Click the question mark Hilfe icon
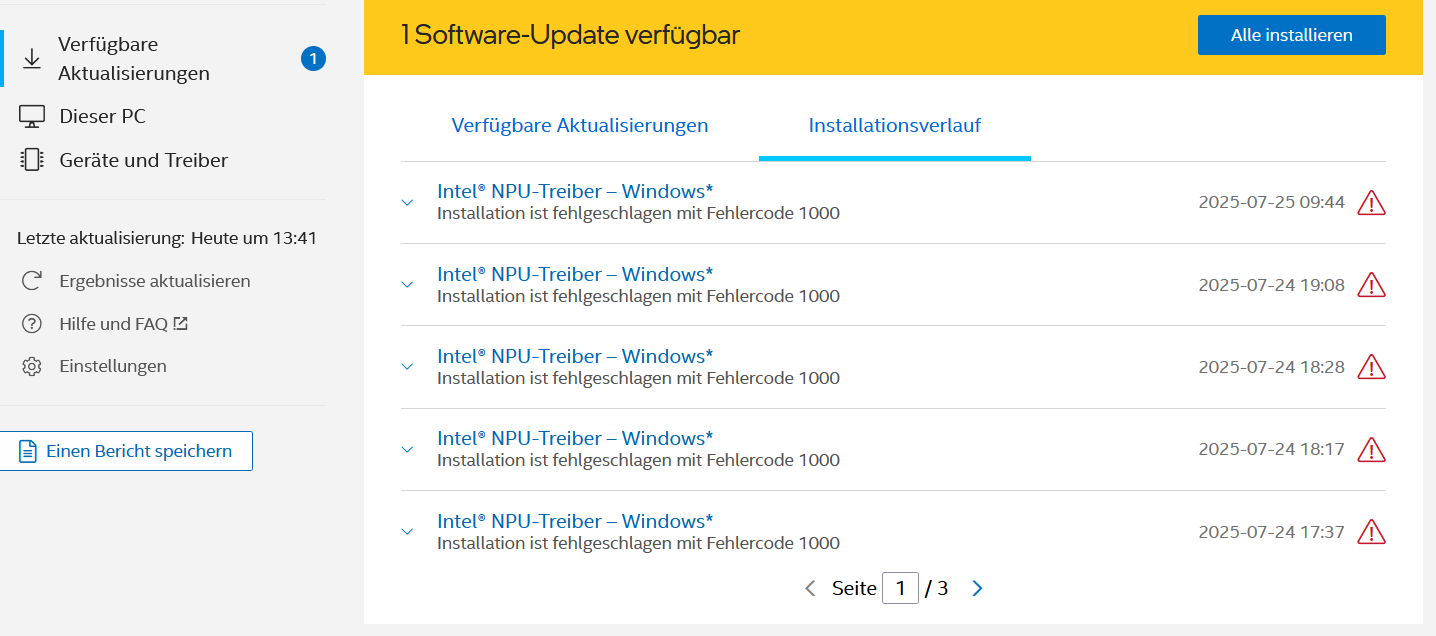This screenshot has width=1436, height=636. (32, 324)
